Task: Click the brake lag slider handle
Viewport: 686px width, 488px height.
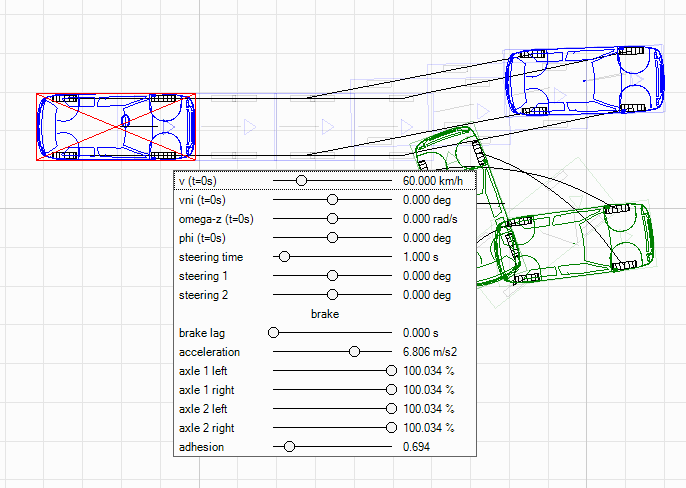Action: [273, 333]
